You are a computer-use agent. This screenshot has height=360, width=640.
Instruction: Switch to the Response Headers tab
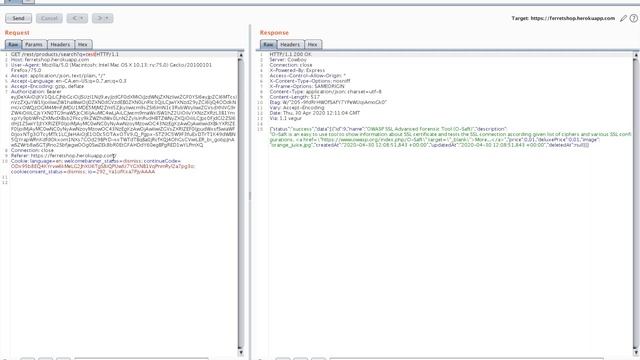point(290,44)
